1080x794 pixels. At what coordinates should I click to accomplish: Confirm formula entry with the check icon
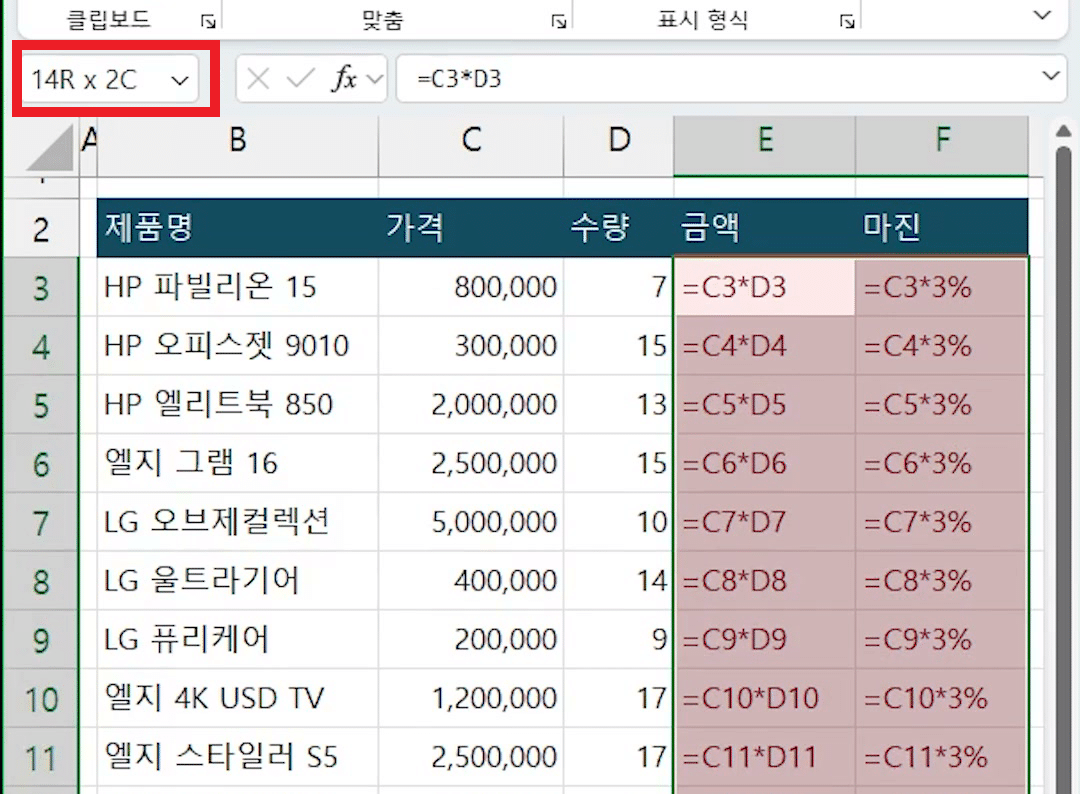(300, 79)
